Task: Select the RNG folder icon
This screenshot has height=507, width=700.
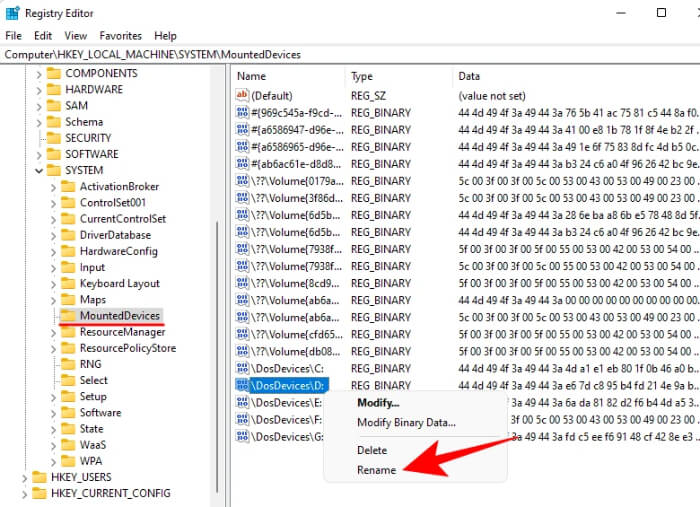Action: pyautogui.click(x=68, y=364)
